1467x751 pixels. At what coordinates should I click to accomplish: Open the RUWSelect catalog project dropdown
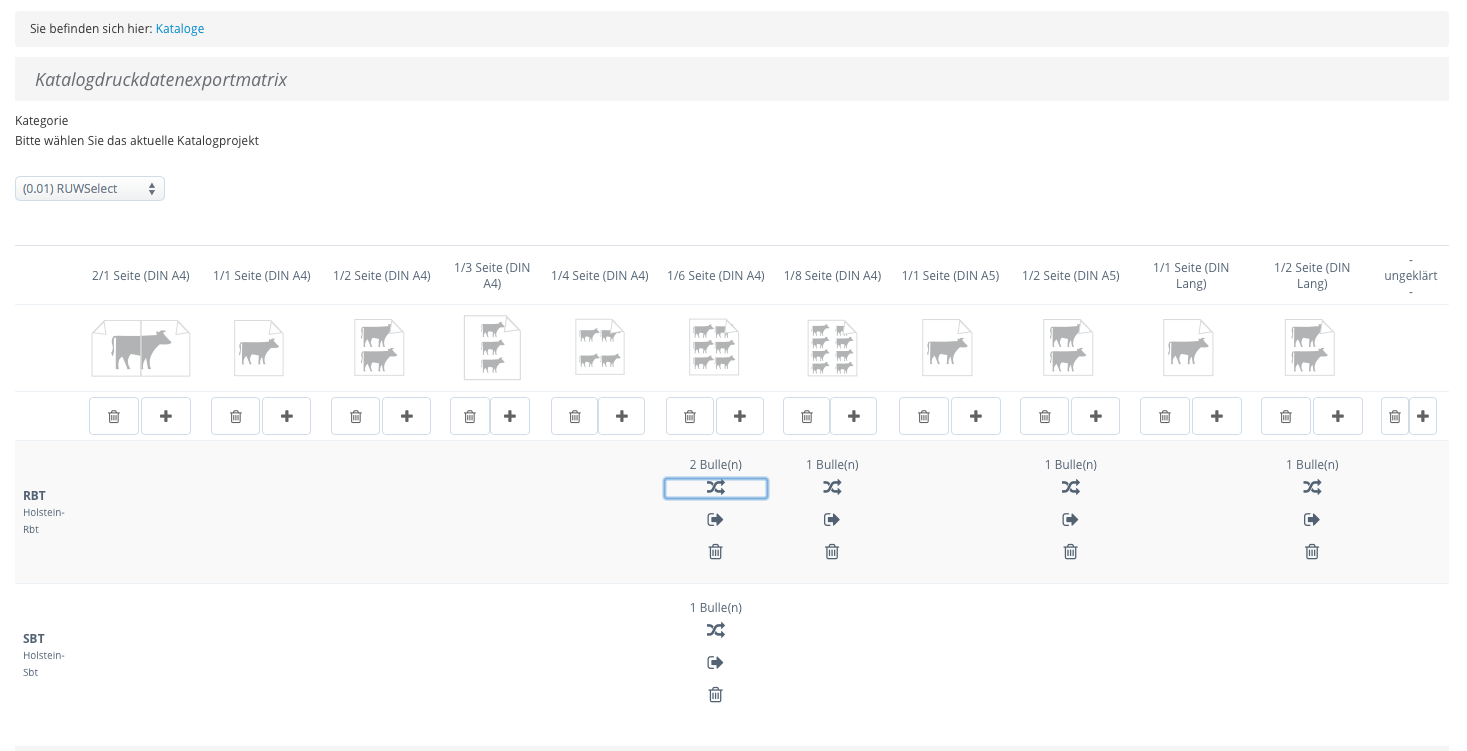point(90,189)
